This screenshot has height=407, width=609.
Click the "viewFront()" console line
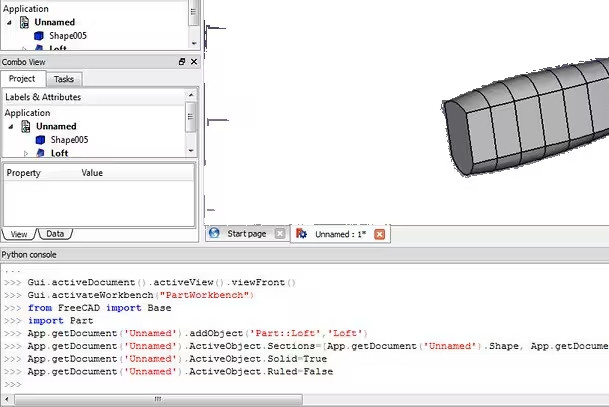pos(162,282)
